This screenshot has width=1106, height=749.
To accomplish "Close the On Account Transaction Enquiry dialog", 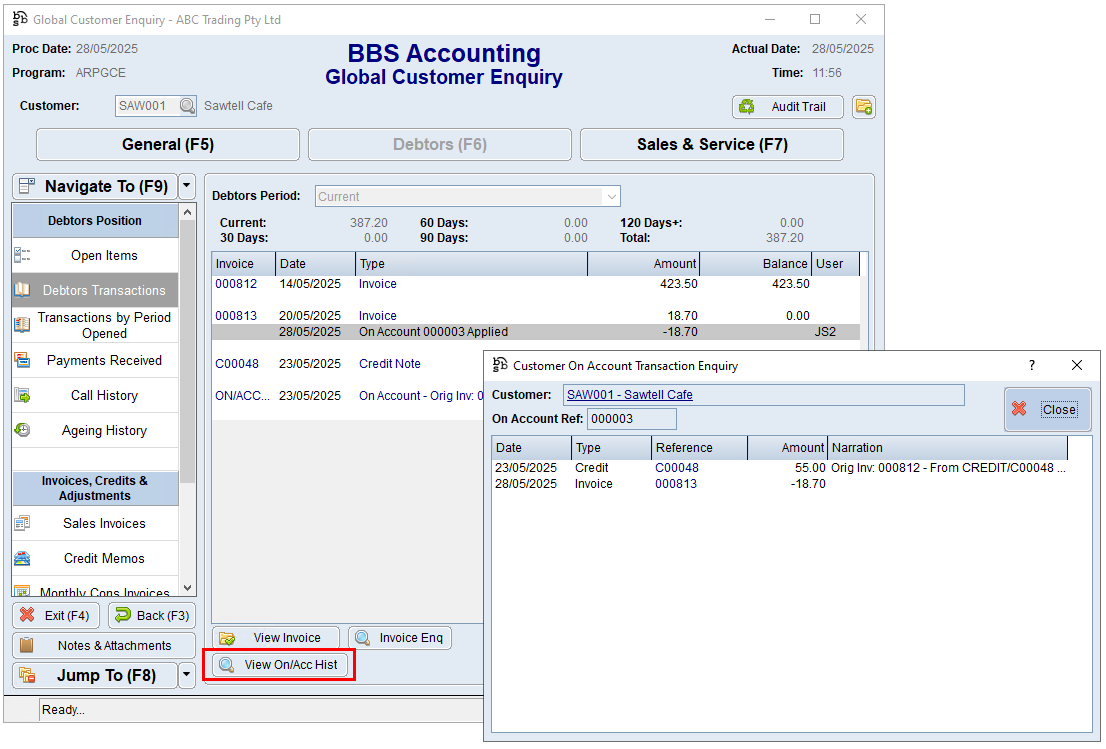I will (1047, 410).
